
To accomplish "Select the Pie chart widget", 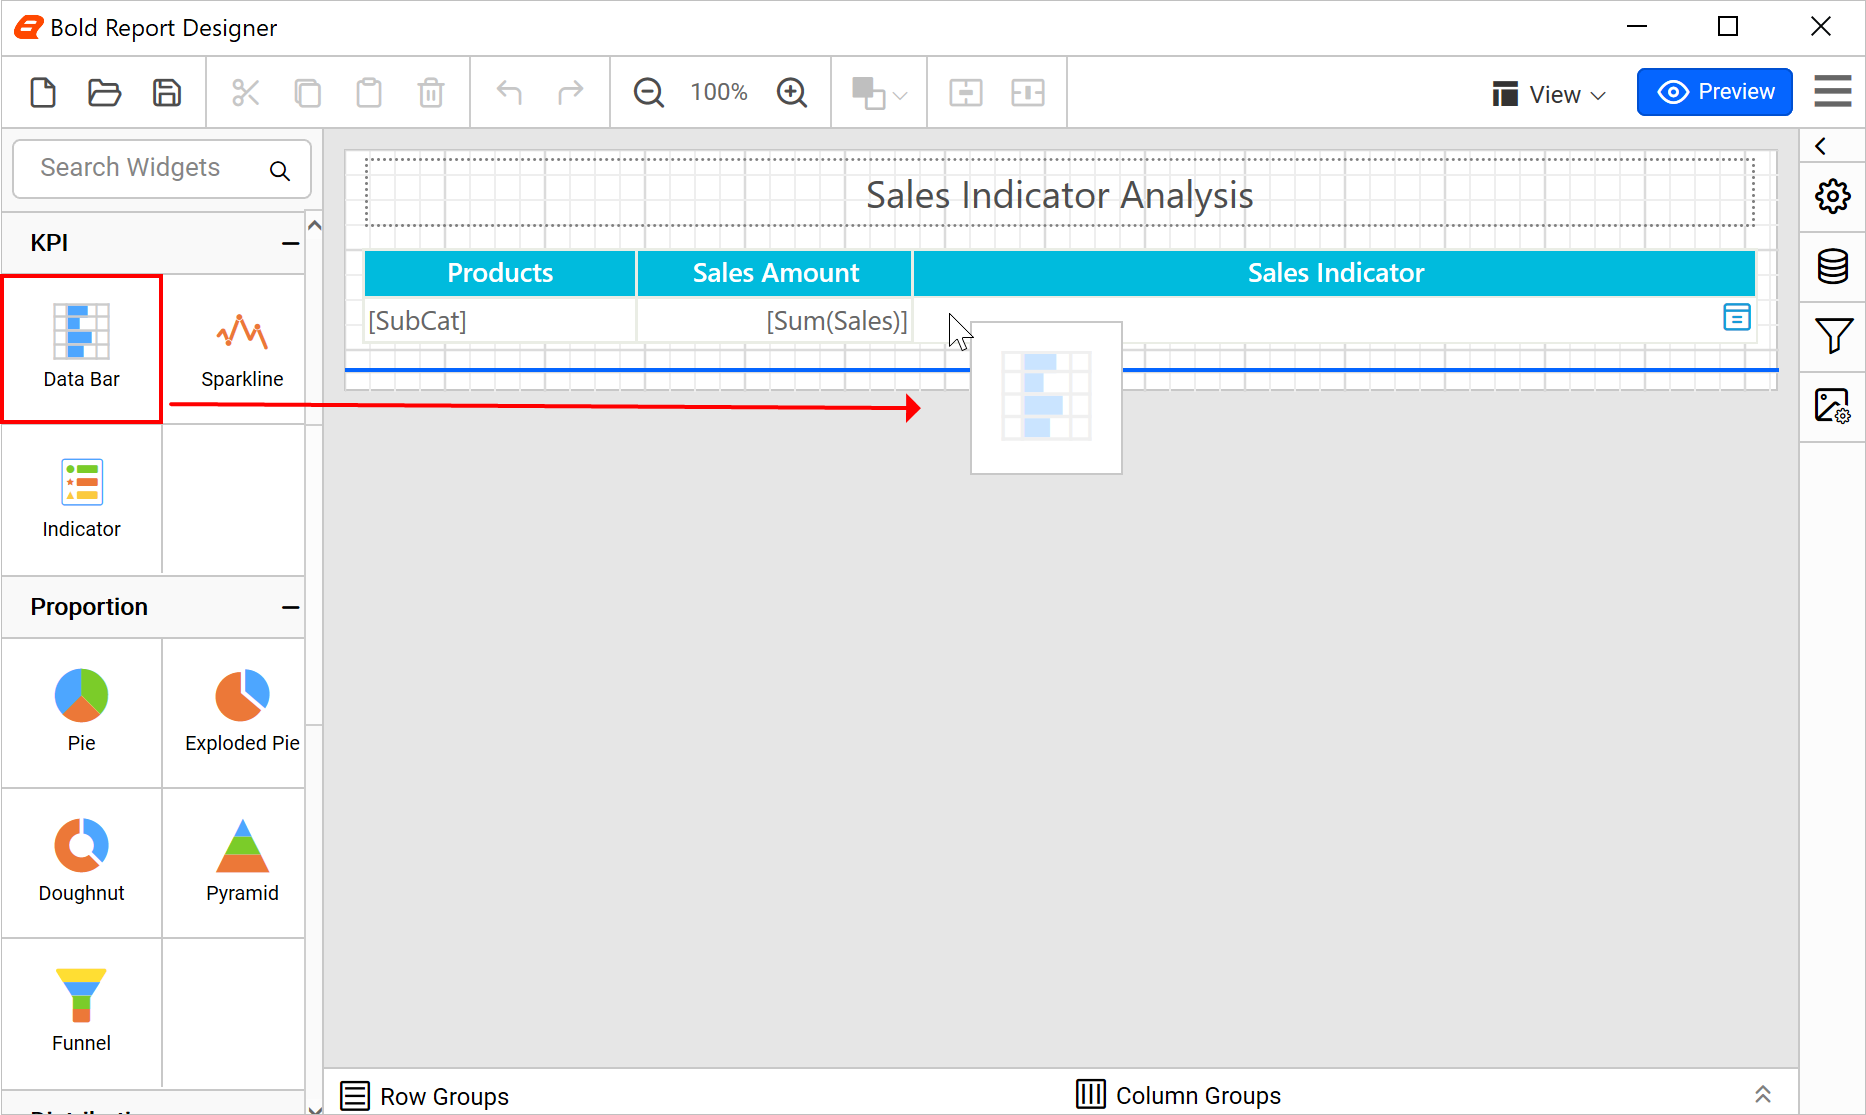I will tap(82, 713).
